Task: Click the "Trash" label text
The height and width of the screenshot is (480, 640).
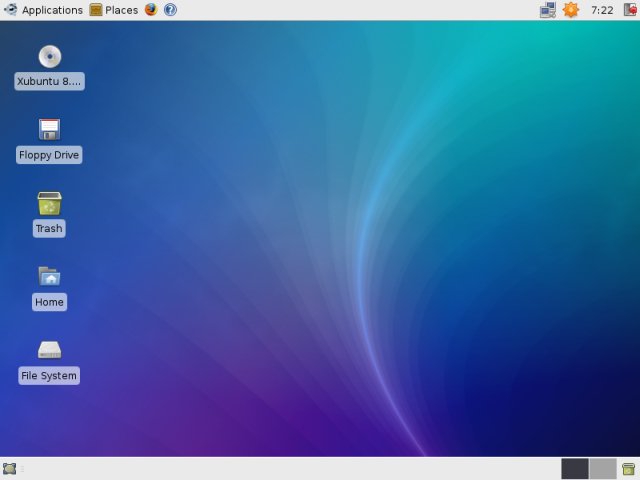Action: (49, 228)
